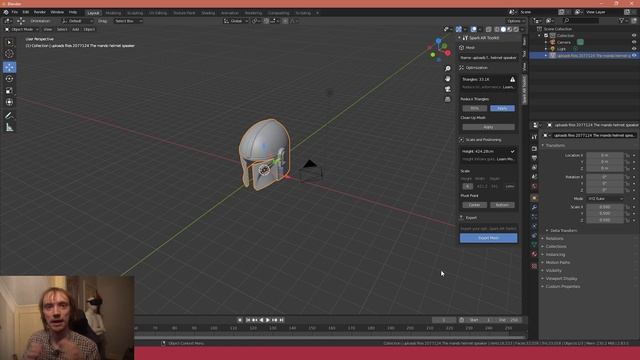This screenshot has width=640, height=360.
Task: Open the Global transform orientation dropdown
Action: coord(236,21)
